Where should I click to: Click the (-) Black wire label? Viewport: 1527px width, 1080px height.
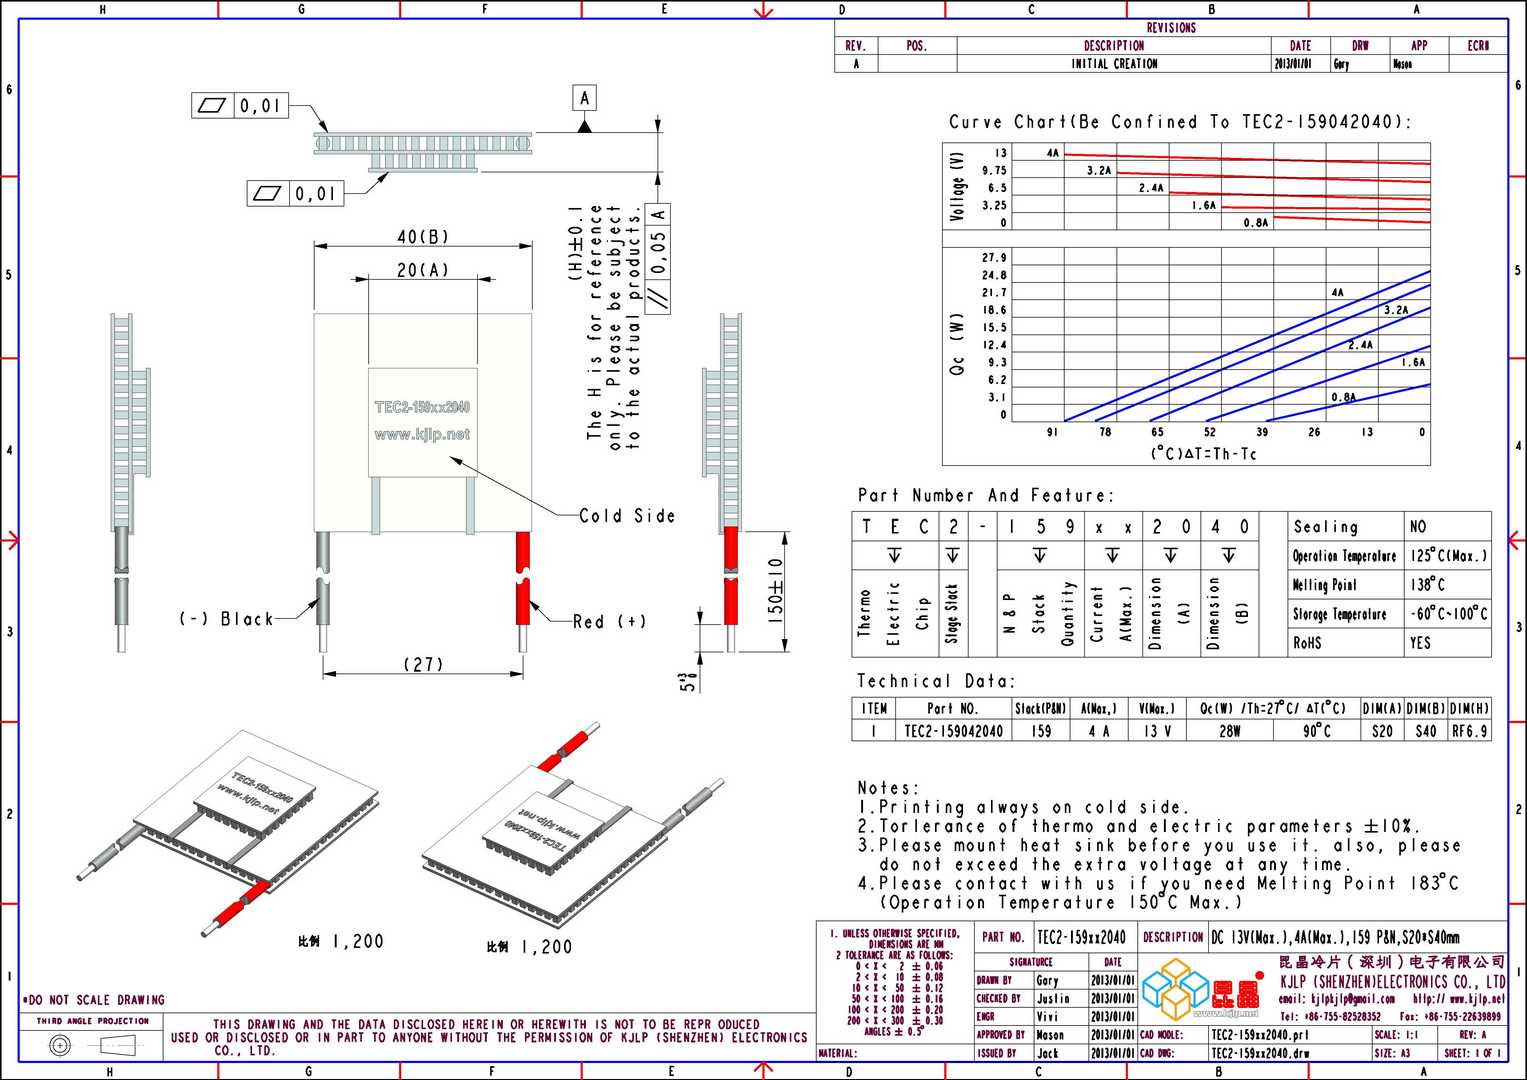tap(226, 619)
